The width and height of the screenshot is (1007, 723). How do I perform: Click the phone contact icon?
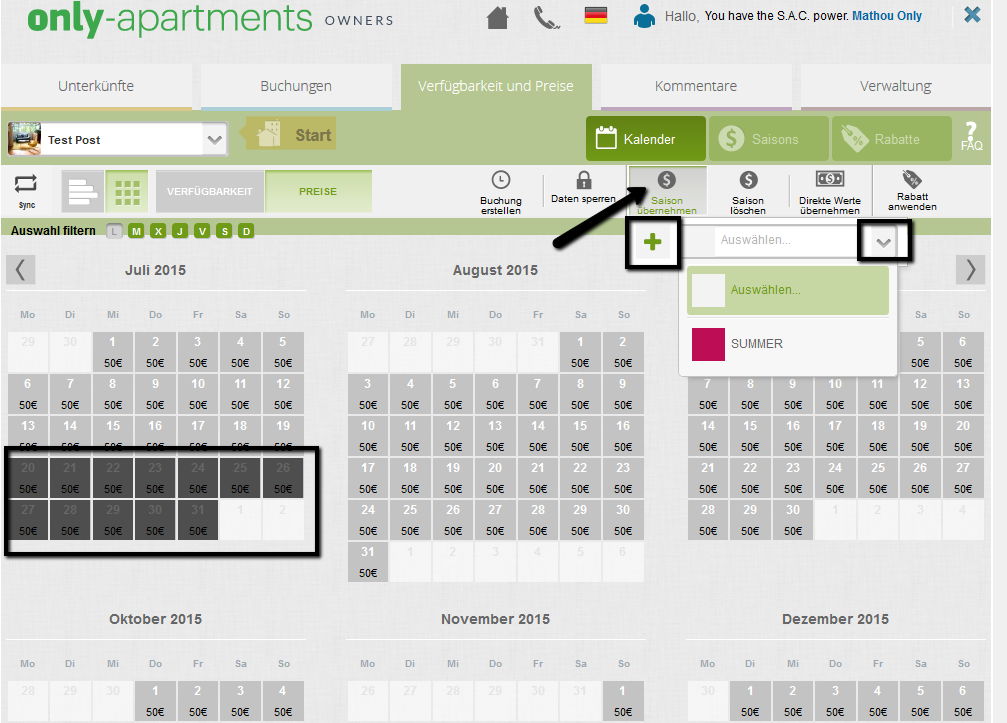coord(547,17)
